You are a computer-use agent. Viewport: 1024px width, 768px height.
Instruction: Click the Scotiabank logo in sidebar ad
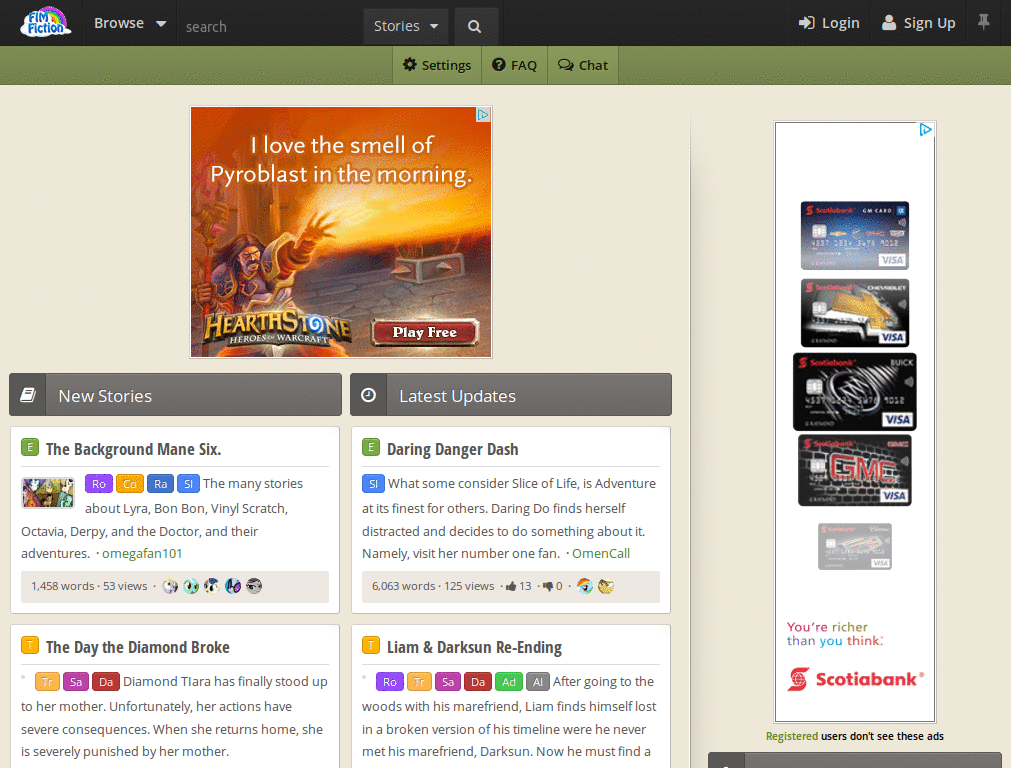point(854,679)
